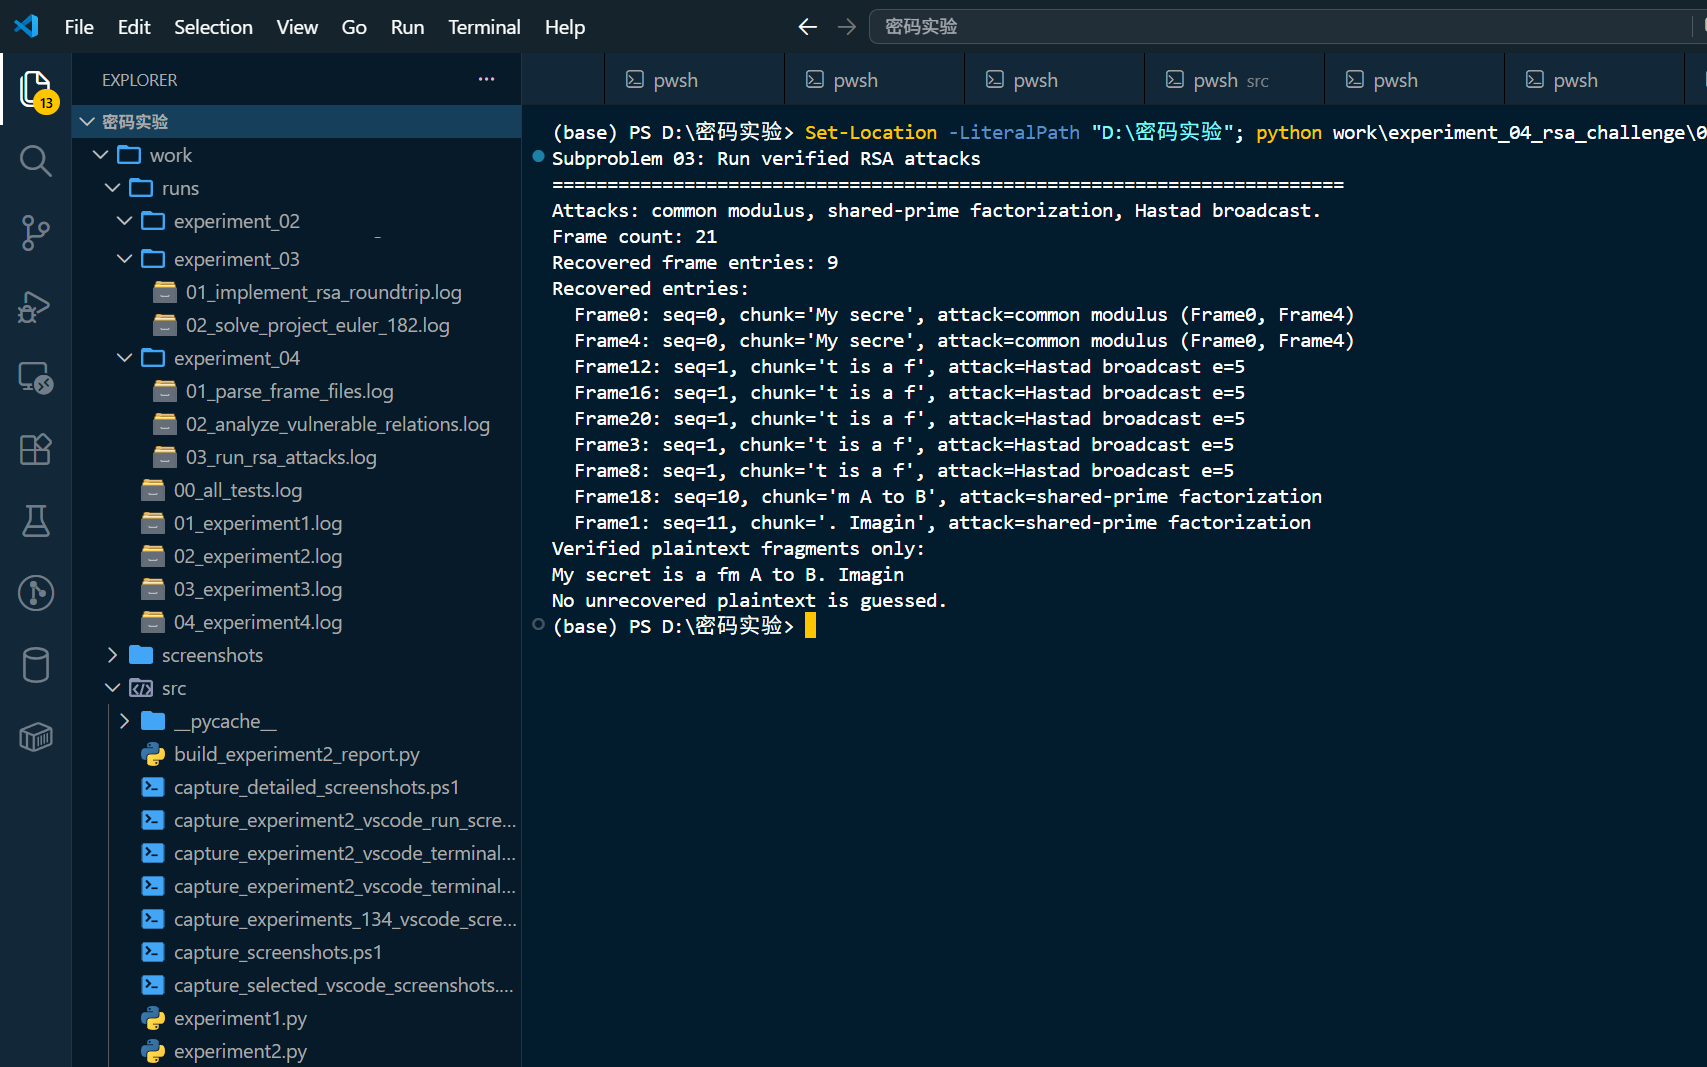Viewport: 1707px width, 1067px height.
Task: Open Explorer more actions ellipsis
Action: tap(486, 79)
